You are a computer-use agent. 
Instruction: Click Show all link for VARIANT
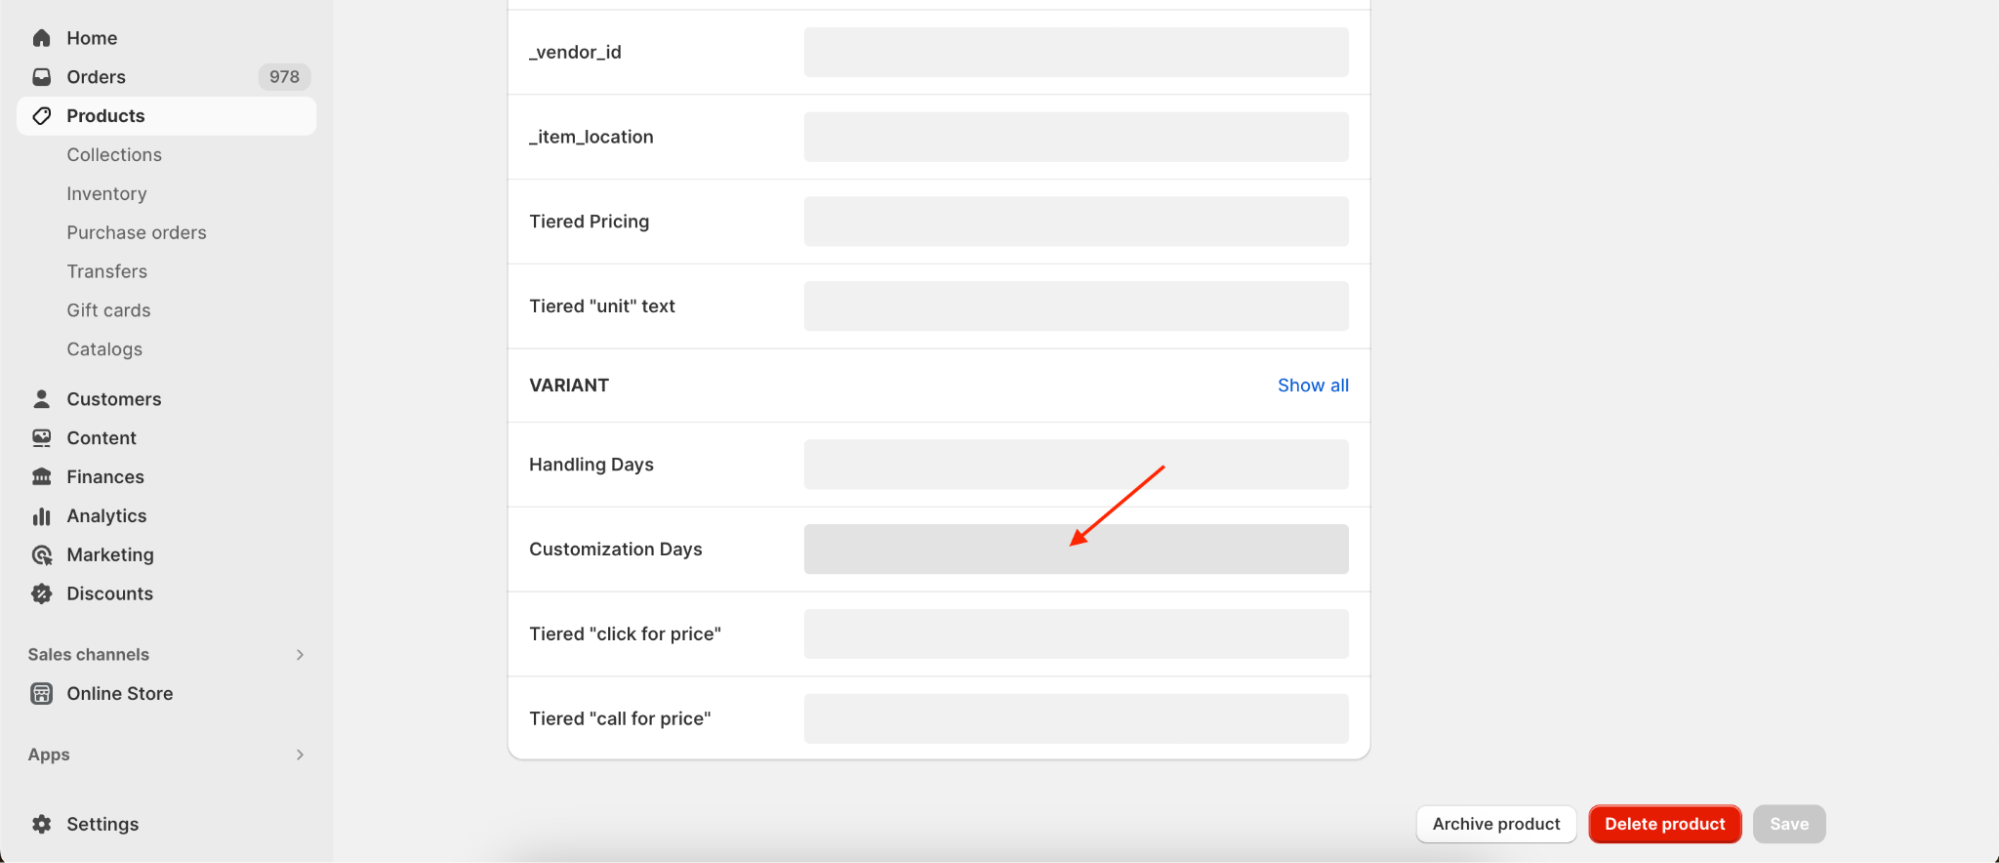click(1312, 385)
